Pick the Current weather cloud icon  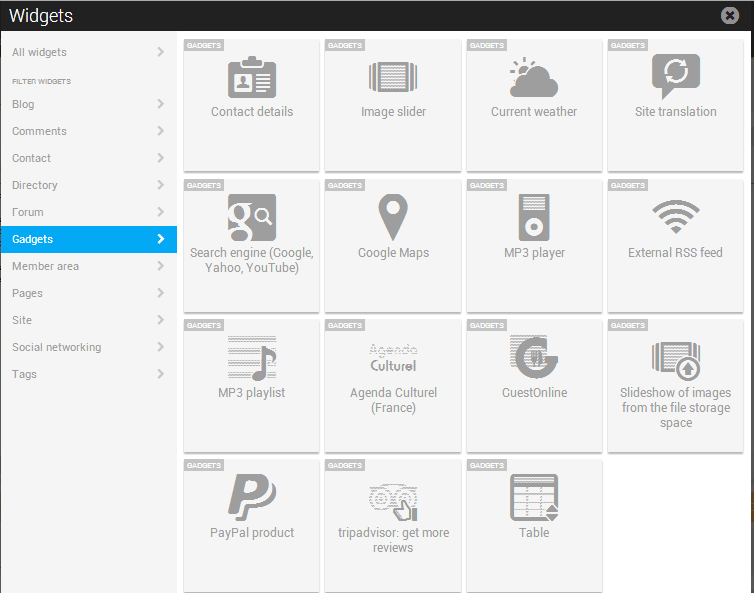point(534,77)
